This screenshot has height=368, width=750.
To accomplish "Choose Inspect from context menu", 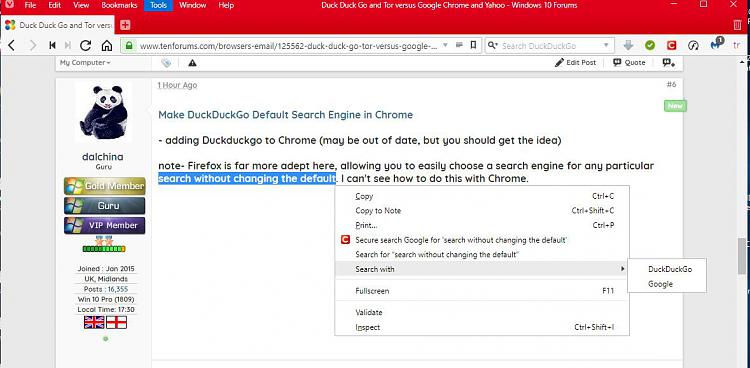I will [482, 327].
